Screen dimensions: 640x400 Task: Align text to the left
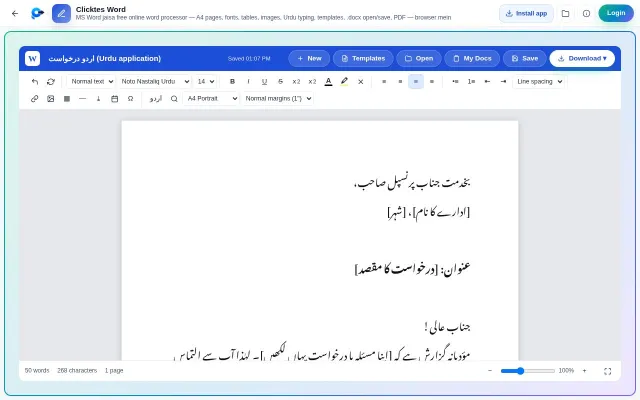coord(384,82)
